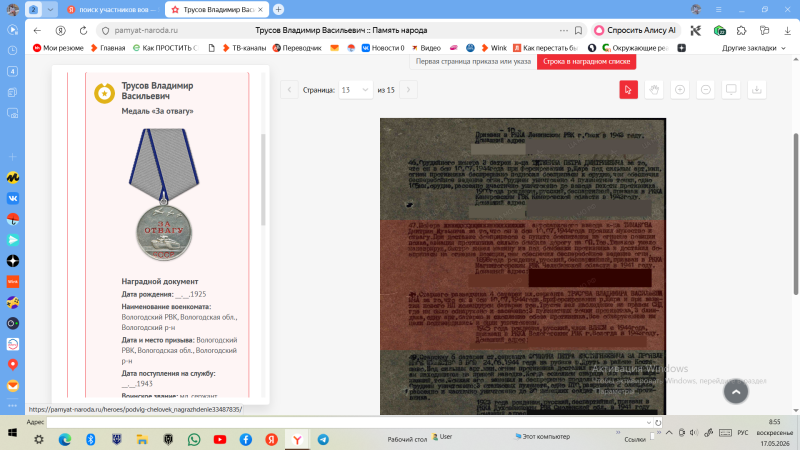The image size is (800, 450).
Task: Open 'Как перестать' bookmark
Action: click(545, 47)
